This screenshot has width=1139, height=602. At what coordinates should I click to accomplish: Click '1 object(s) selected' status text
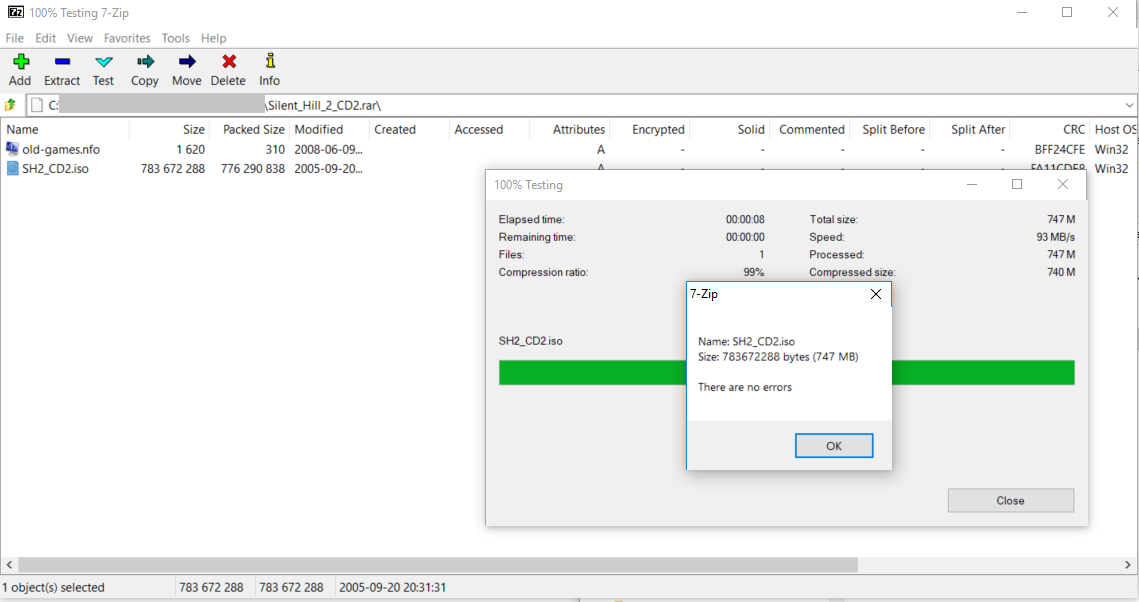click(x=53, y=587)
